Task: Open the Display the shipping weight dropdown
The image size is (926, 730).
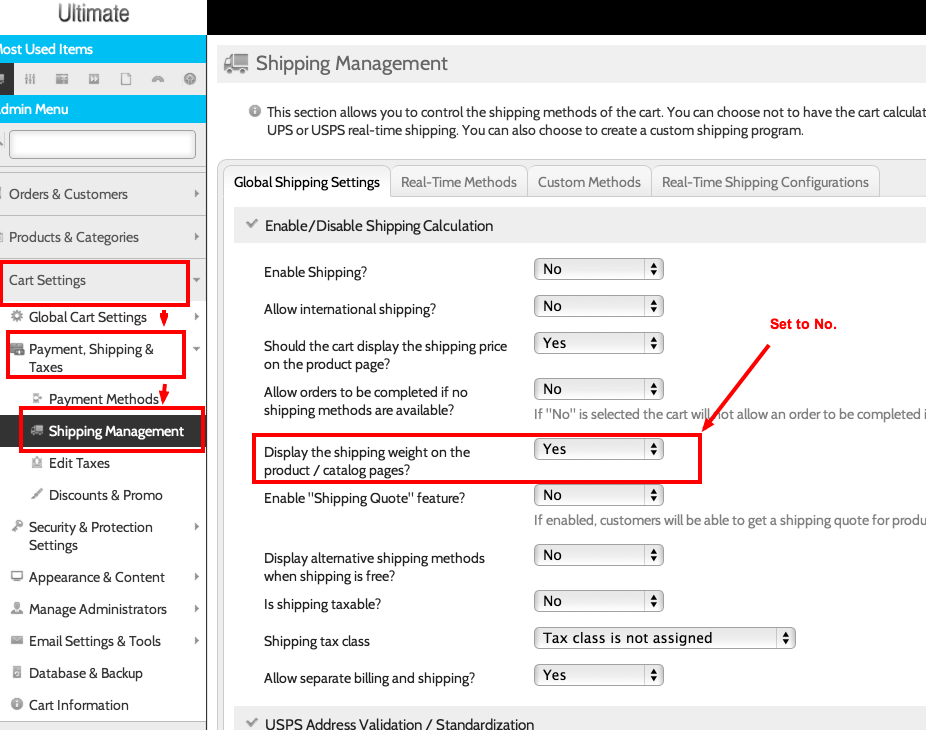Action: pos(598,449)
